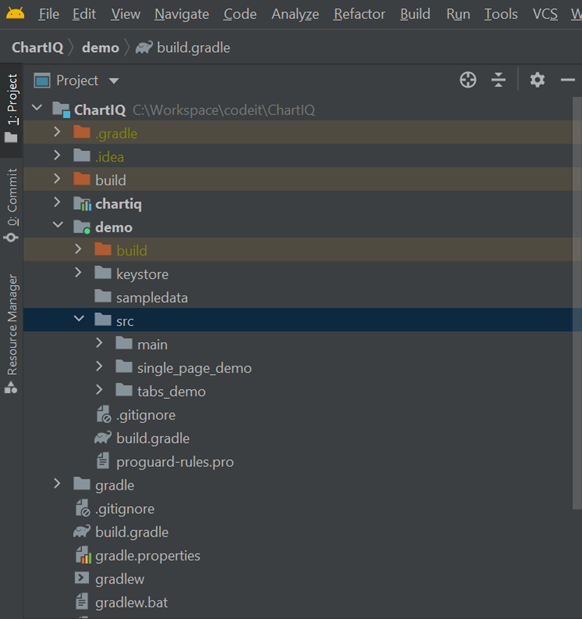
Task: Toggle the Resource Manager tool window
Action: (11, 334)
